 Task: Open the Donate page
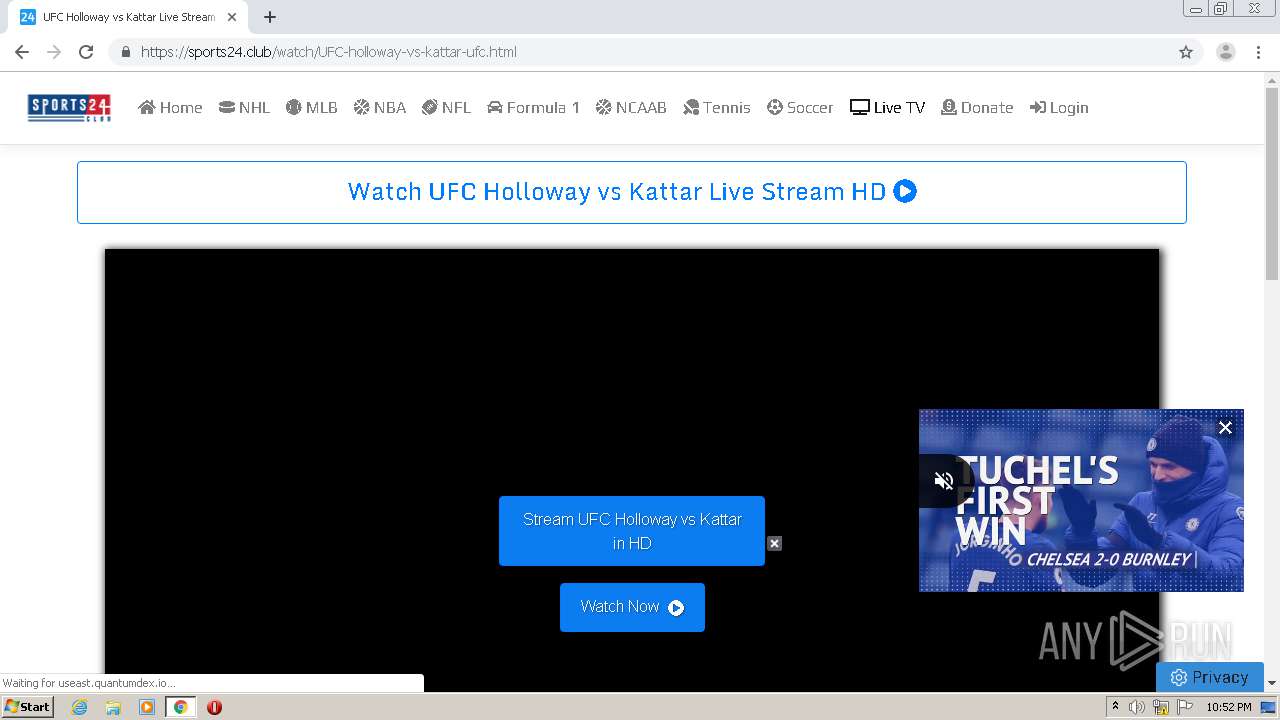pos(977,108)
